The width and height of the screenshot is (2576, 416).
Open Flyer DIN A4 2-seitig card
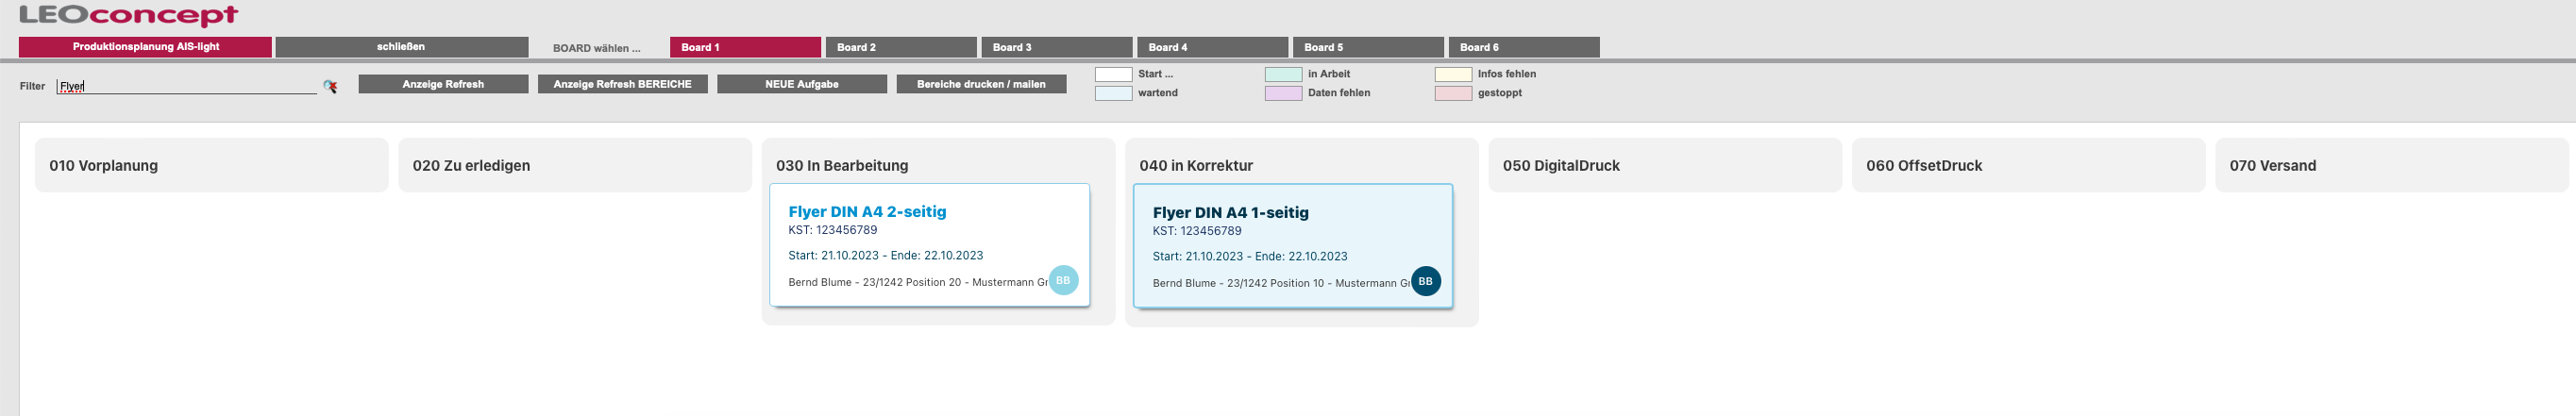tap(866, 212)
